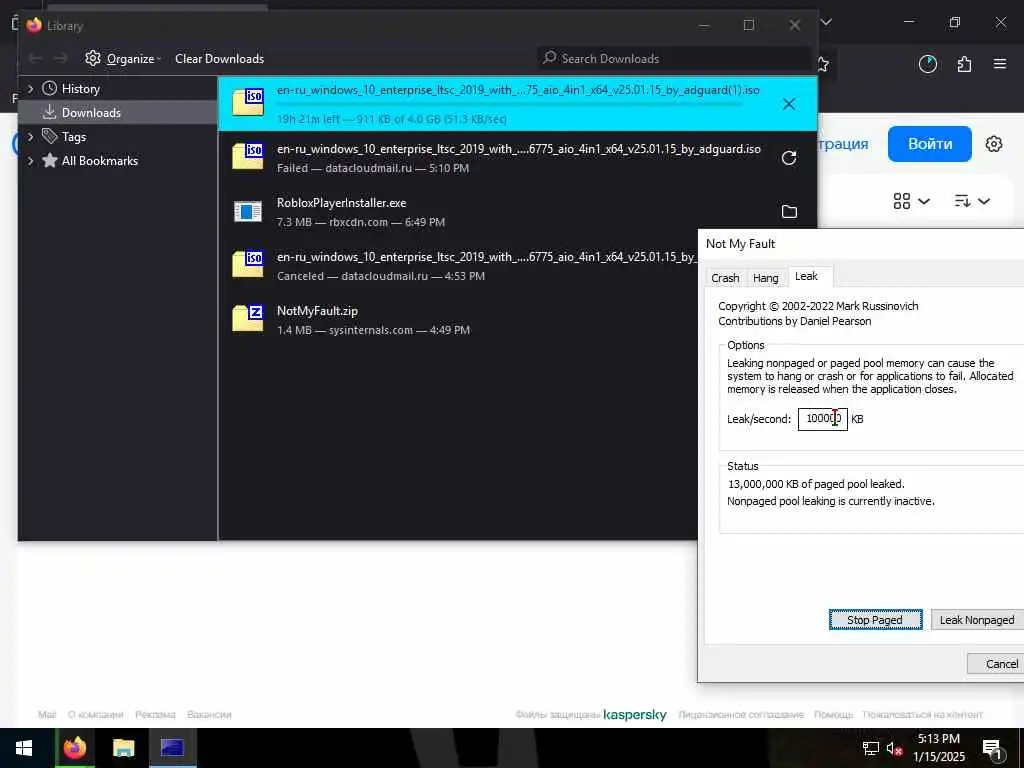Screen dimensions: 1024x768
Task: Focus the Search Downloads field
Action: click(674, 59)
